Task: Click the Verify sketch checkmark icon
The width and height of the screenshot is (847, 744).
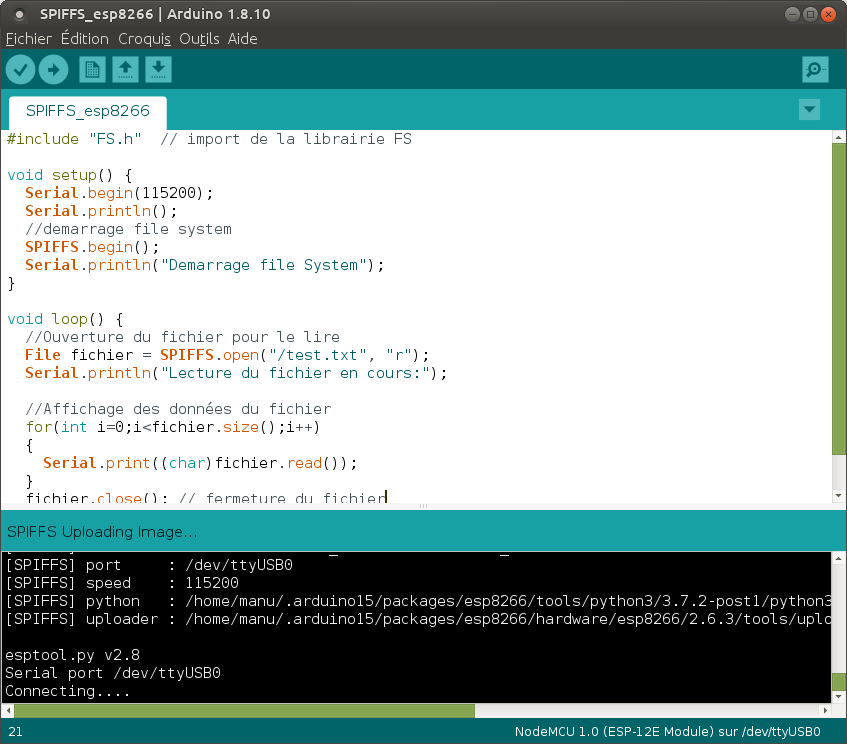Action: pyautogui.click(x=21, y=69)
